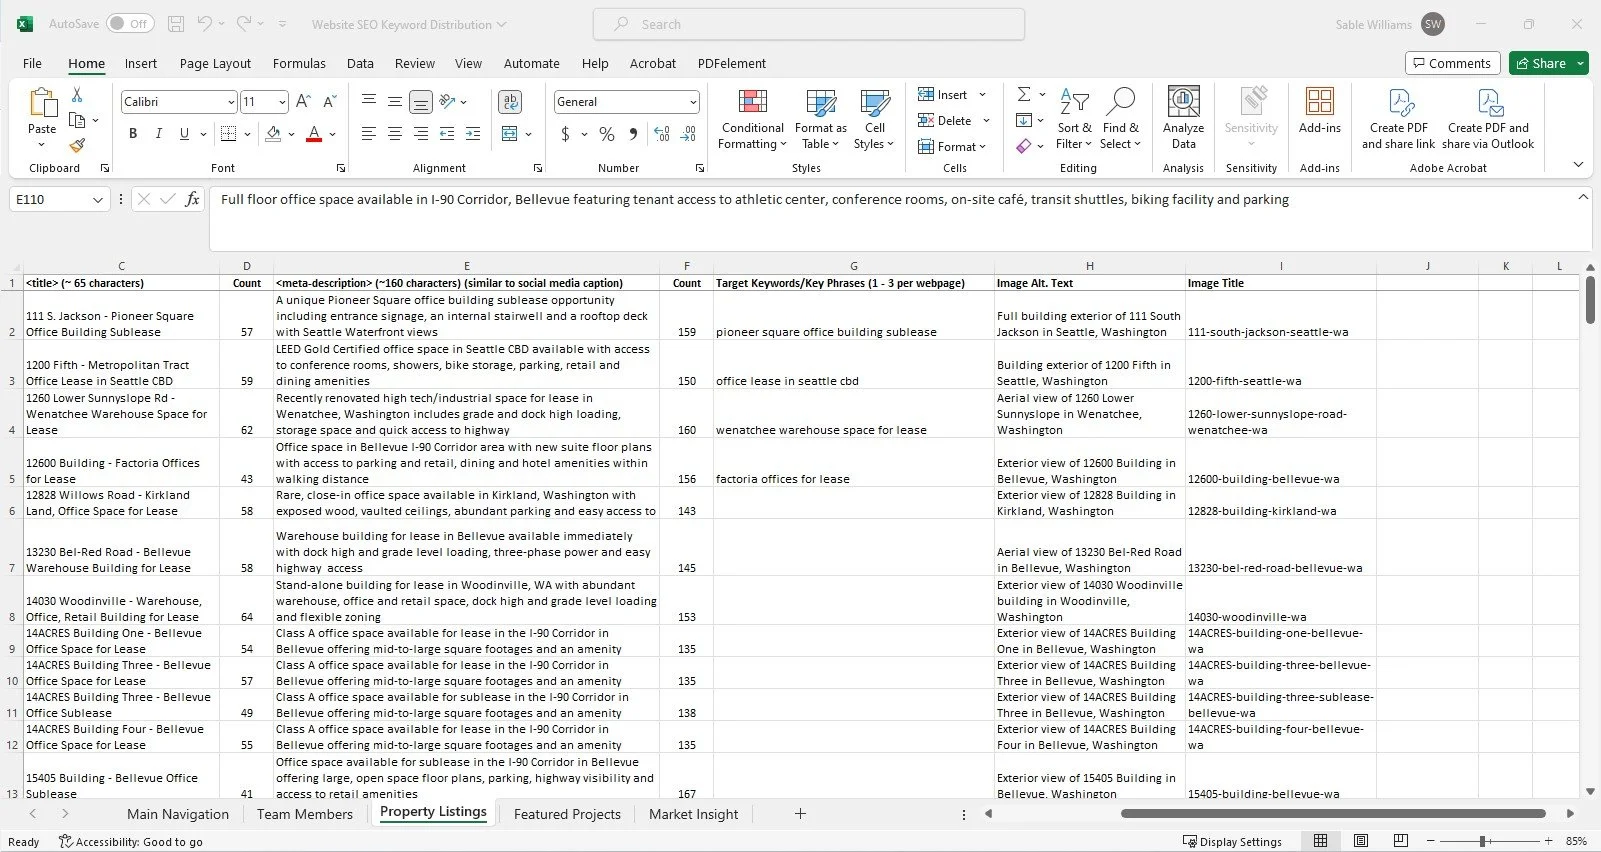Open the font name Calibri dropdown
The image size is (1601, 852).
point(231,102)
